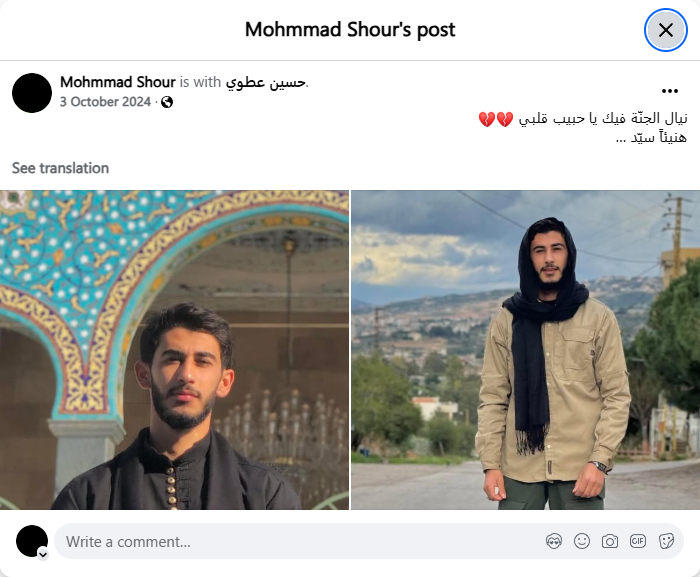Open the emoji picker smiley icon
700x577 pixels.
(x=582, y=541)
